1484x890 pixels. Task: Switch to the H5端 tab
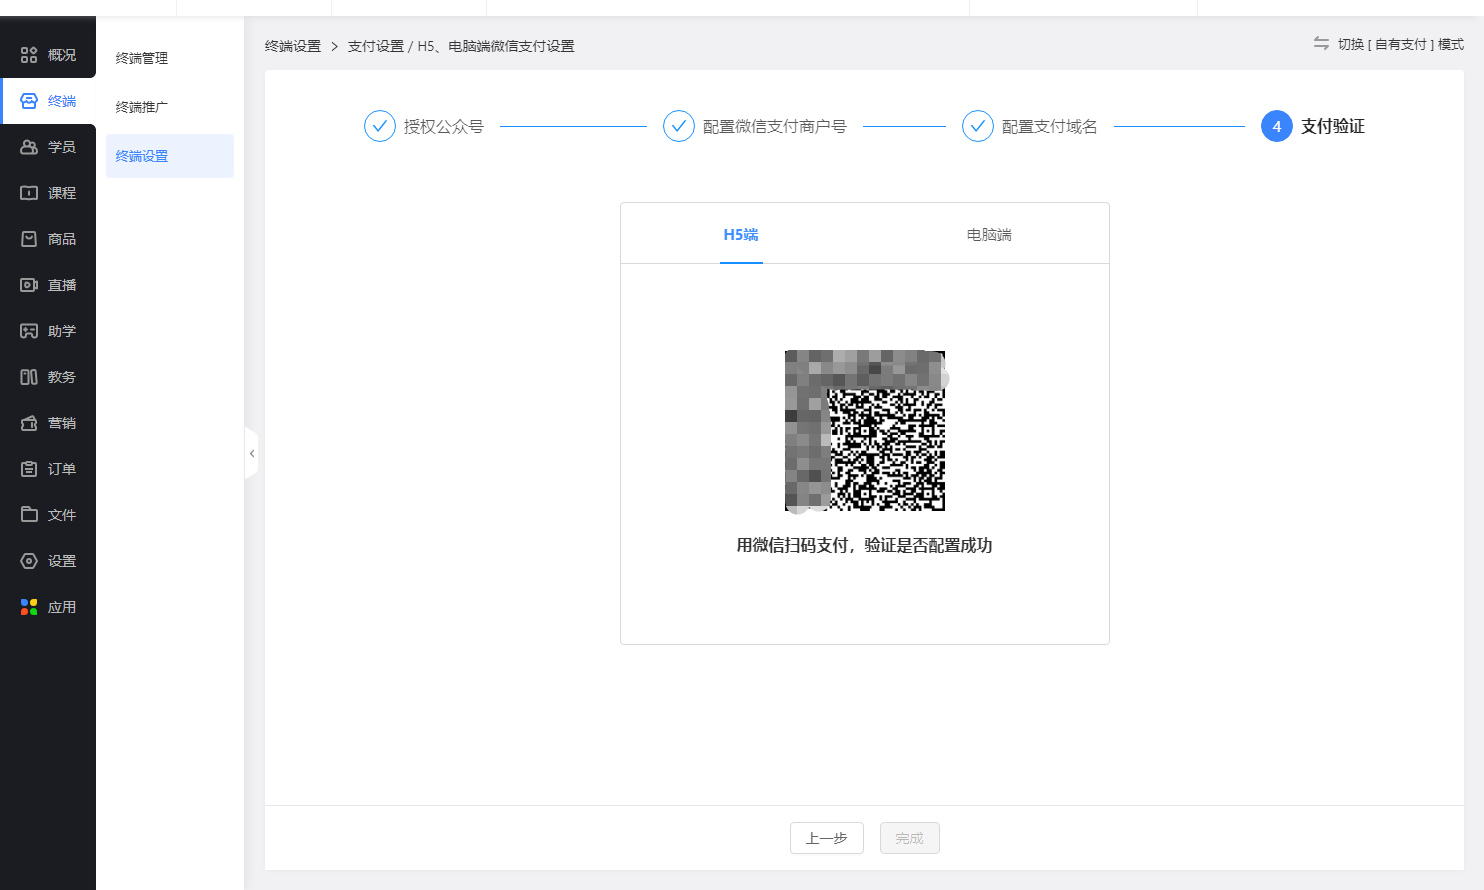tap(741, 234)
